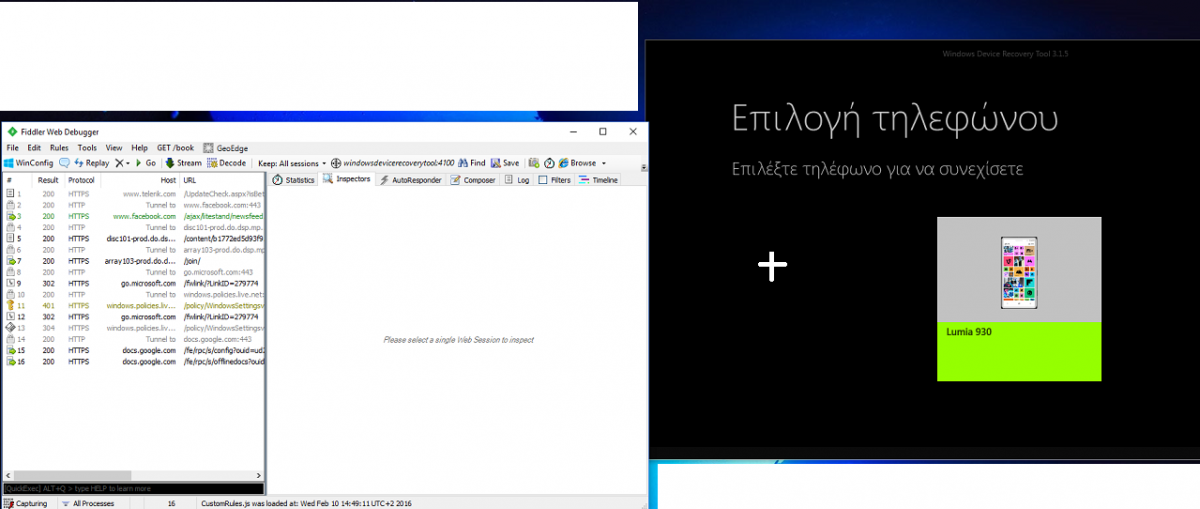The height and width of the screenshot is (509, 1200).
Task: Click the QuickExec command input box
Action: tap(133, 488)
